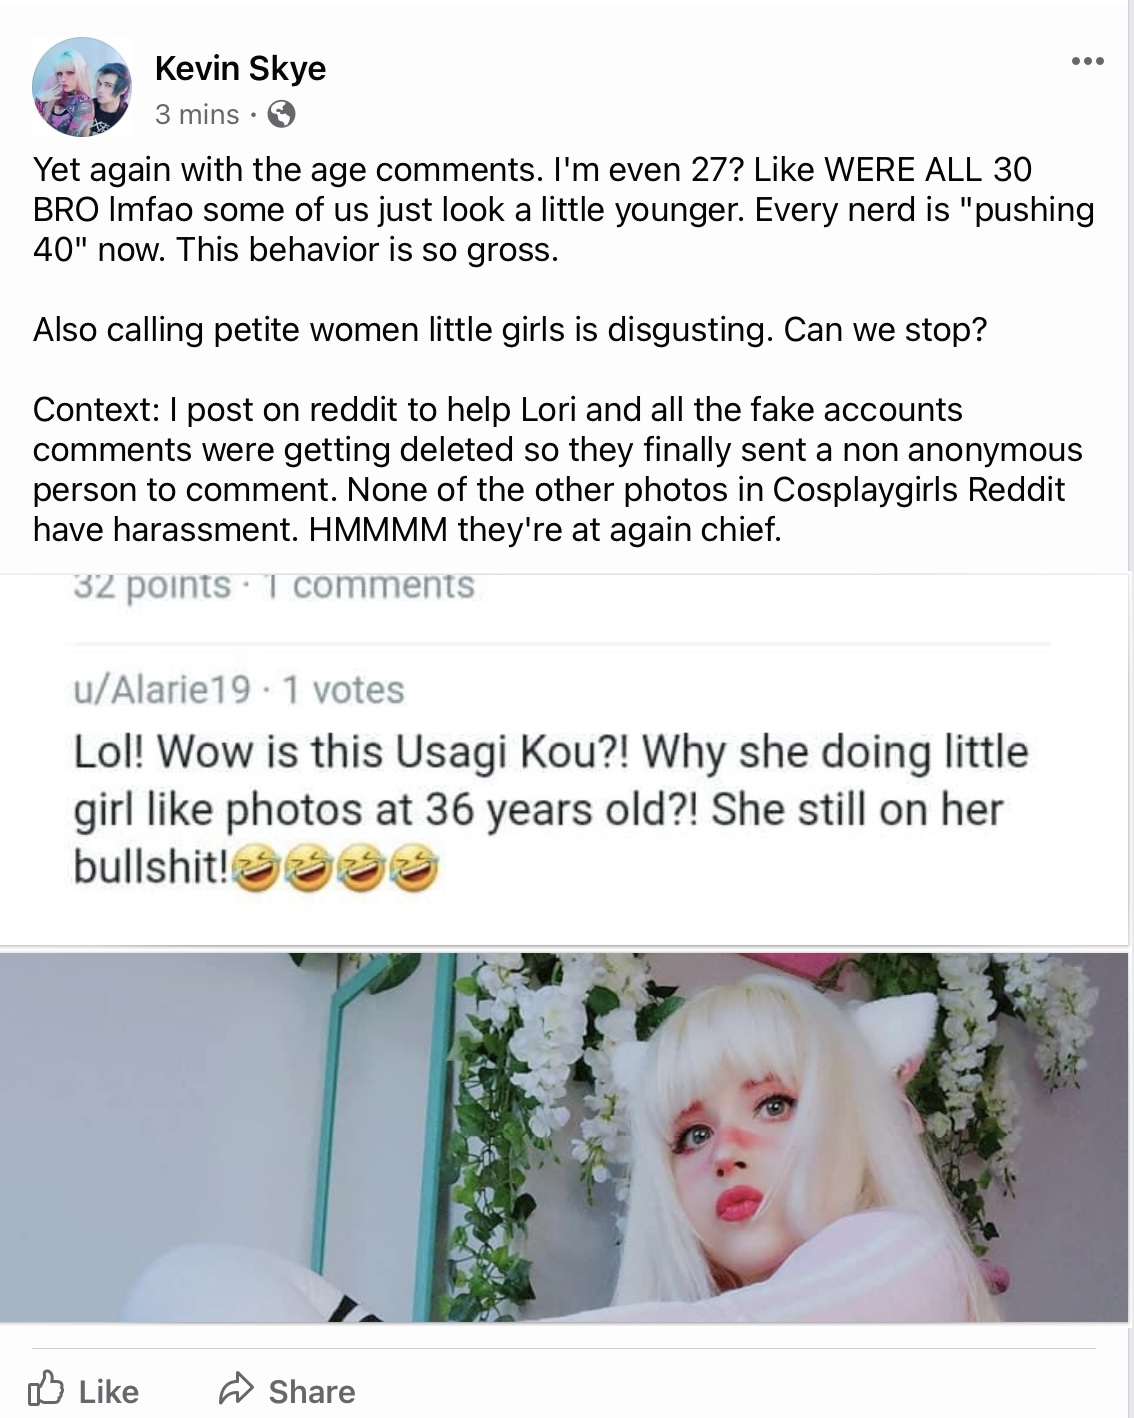Click the "Also calling petite women" paragraph
The image size is (1134, 1418).
[x=510, y=329]
